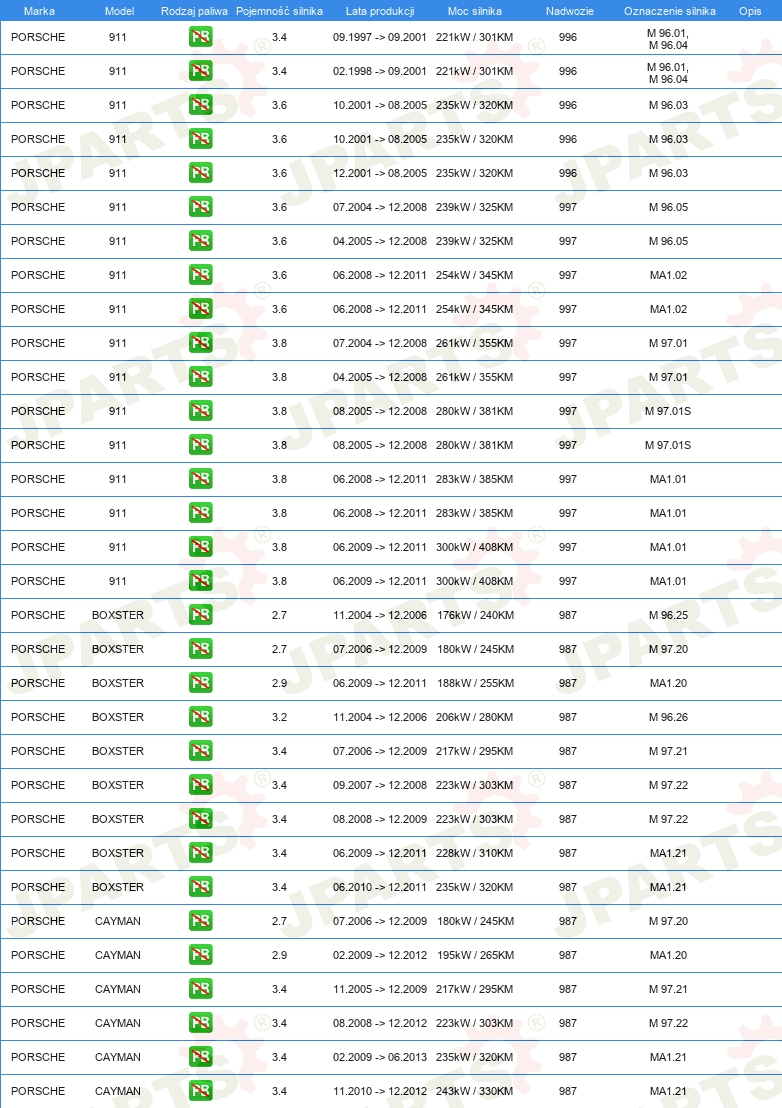
Task: Click PORSCHE in the Cayman 243kW row
Action: click(38, 1090)
